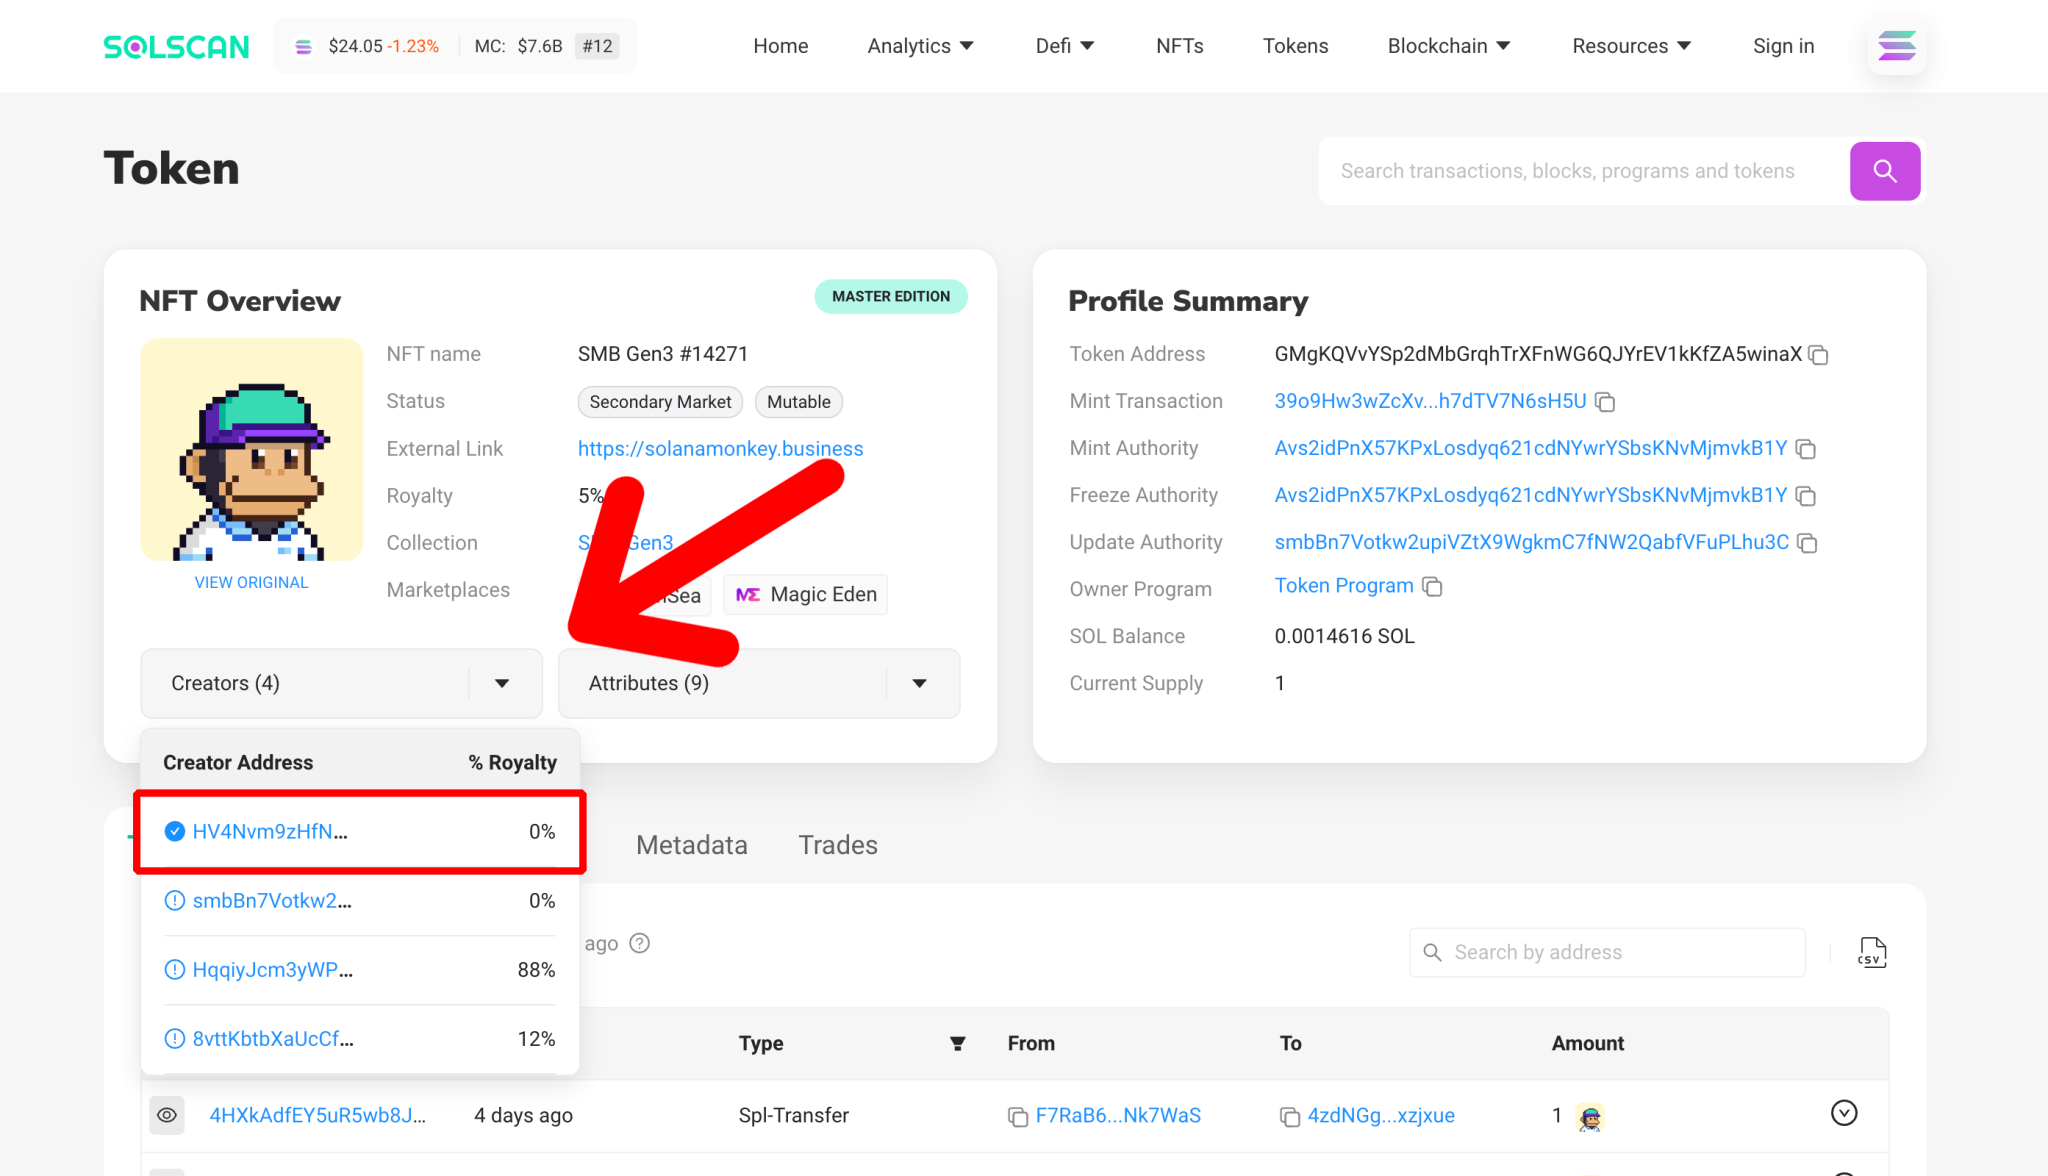Image resolution: width=2048 pixels, height=1176 pixels.
Task: Copy the From address F7RaB6...Nk7WaS
Action: (1018, 1117)
